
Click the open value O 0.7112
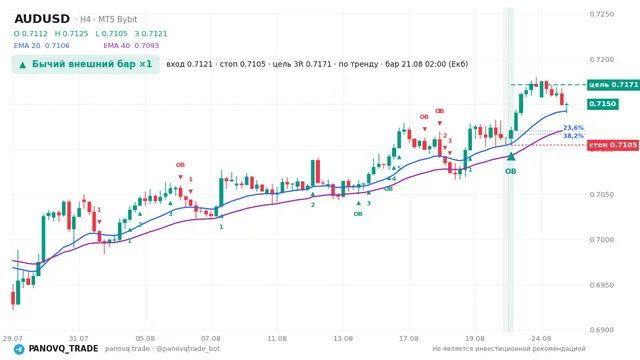[31, 33]
